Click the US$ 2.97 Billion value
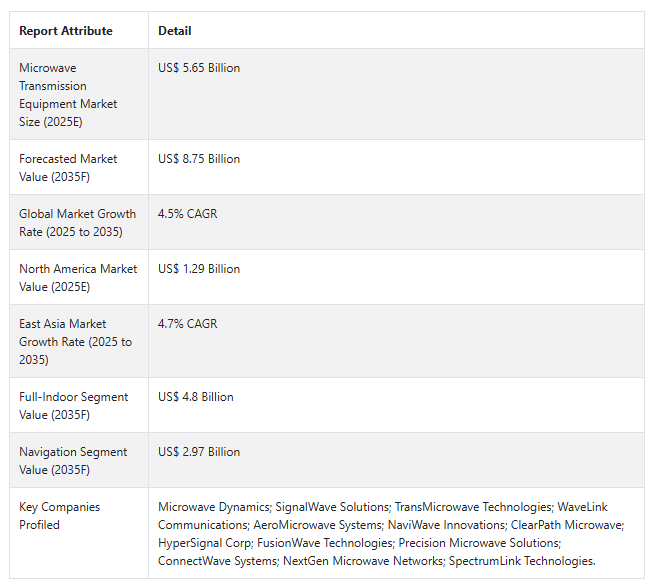Screen dimensions: 651x580 click(199, 452)
